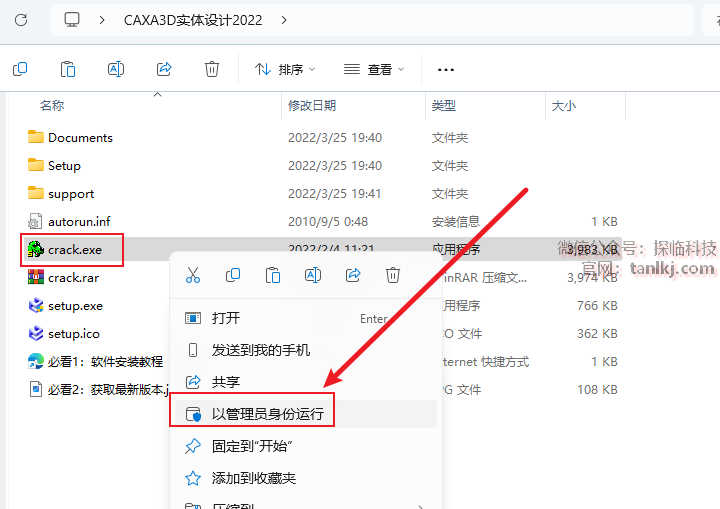The image size is (720, 509).
Task: Click the Paste icon in context menu
Action: 273,275
